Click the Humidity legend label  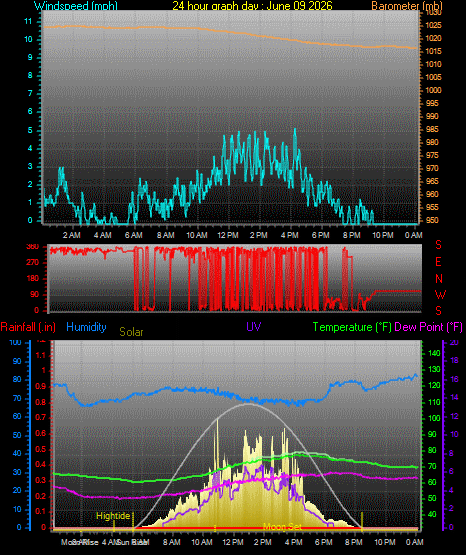pos(86,327)
